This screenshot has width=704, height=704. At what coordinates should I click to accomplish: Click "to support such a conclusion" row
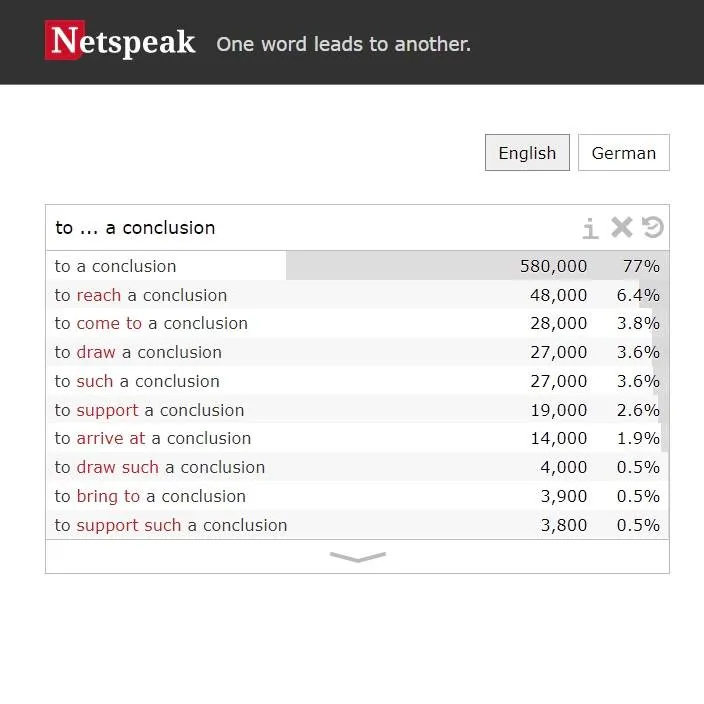click(171, 525)
